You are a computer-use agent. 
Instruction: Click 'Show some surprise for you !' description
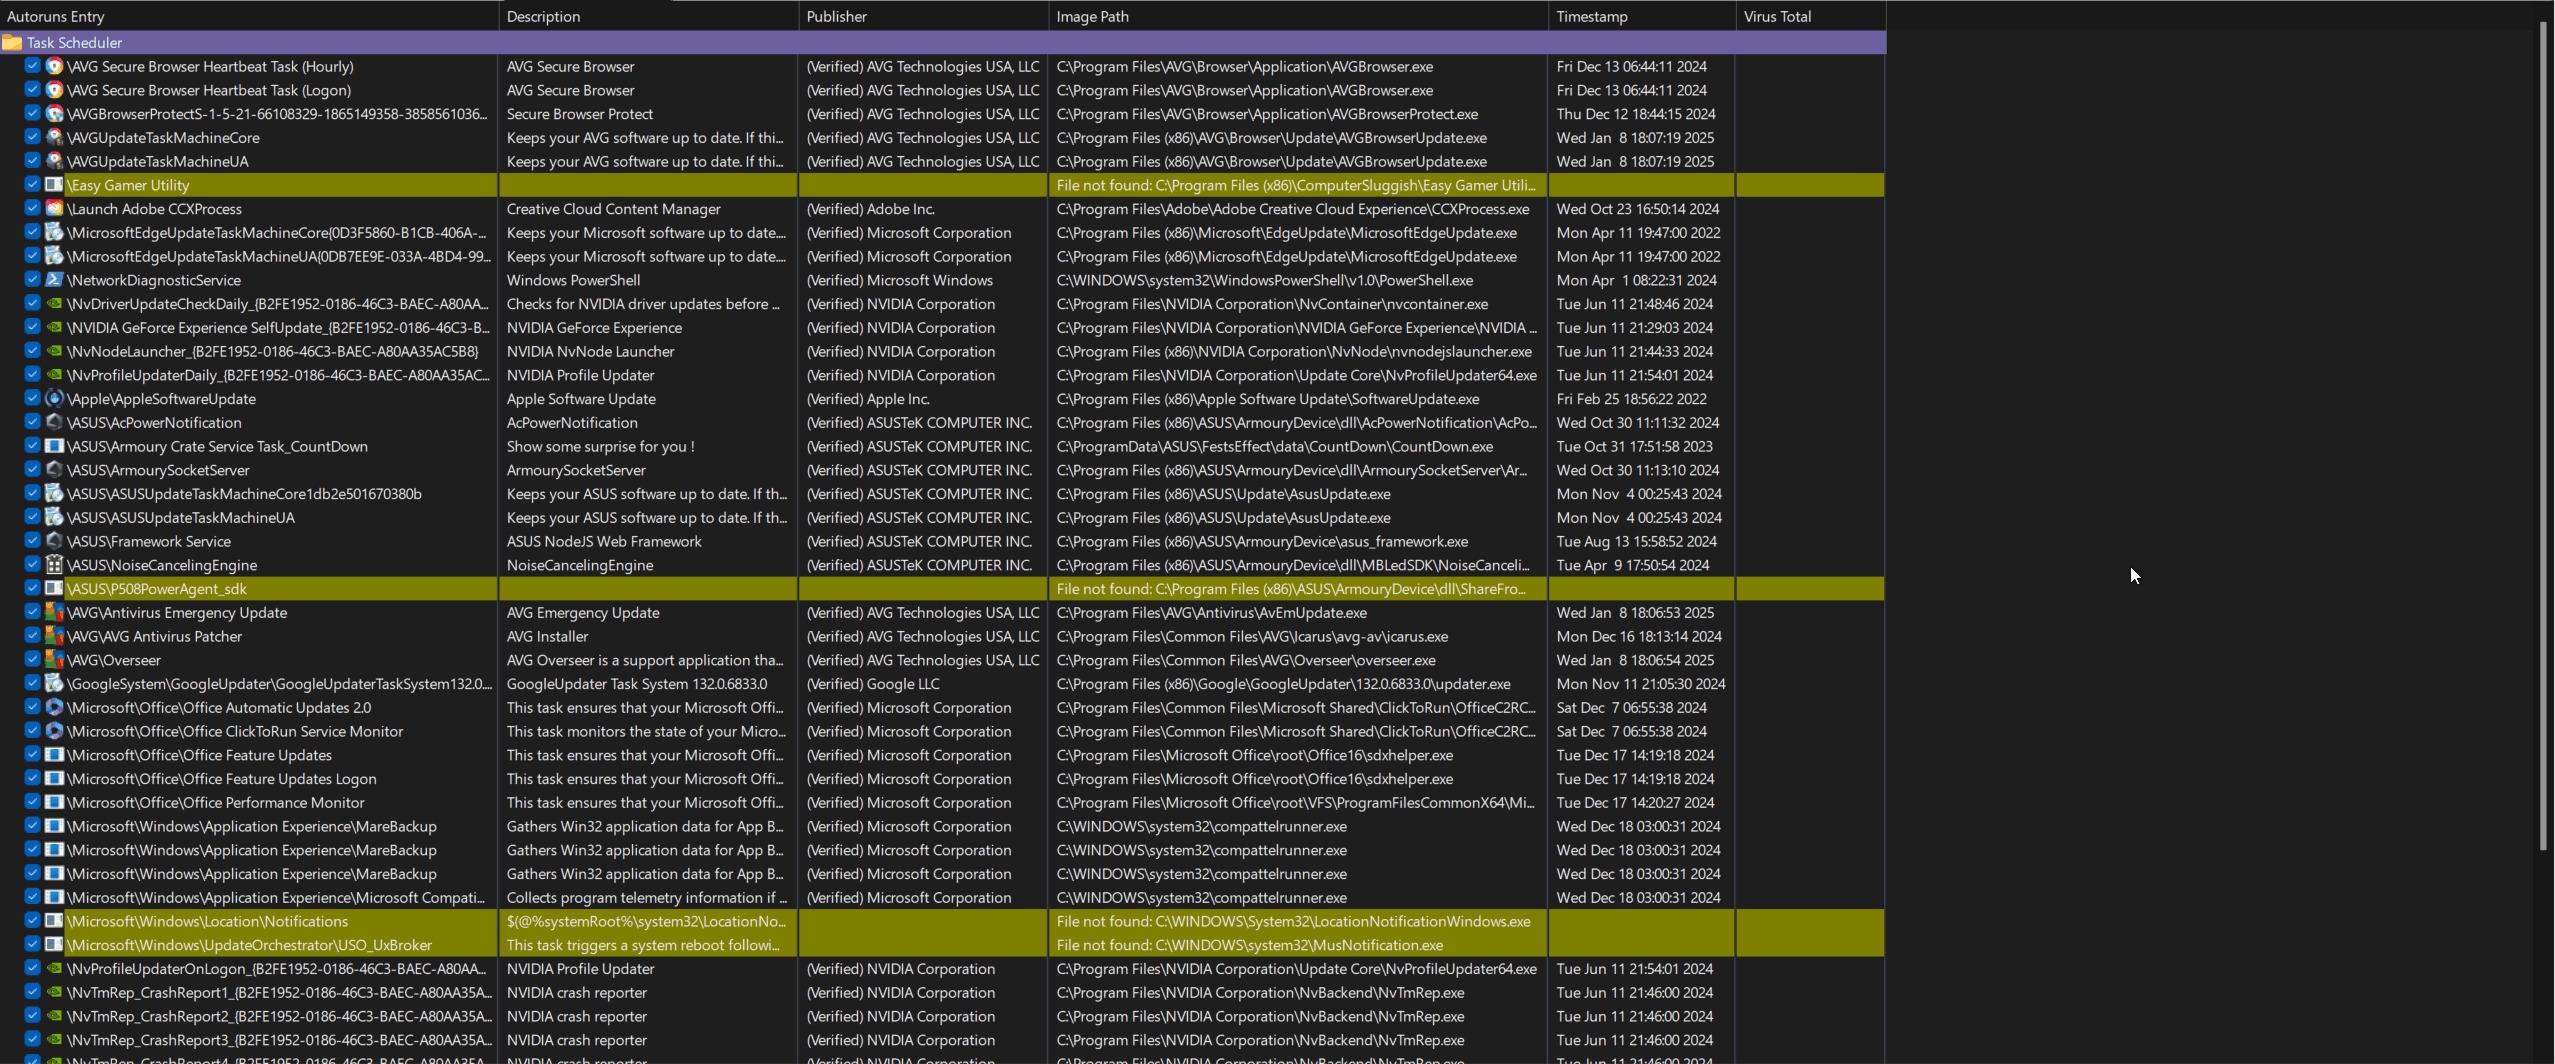pyautogui.click(x=600, y=446)
